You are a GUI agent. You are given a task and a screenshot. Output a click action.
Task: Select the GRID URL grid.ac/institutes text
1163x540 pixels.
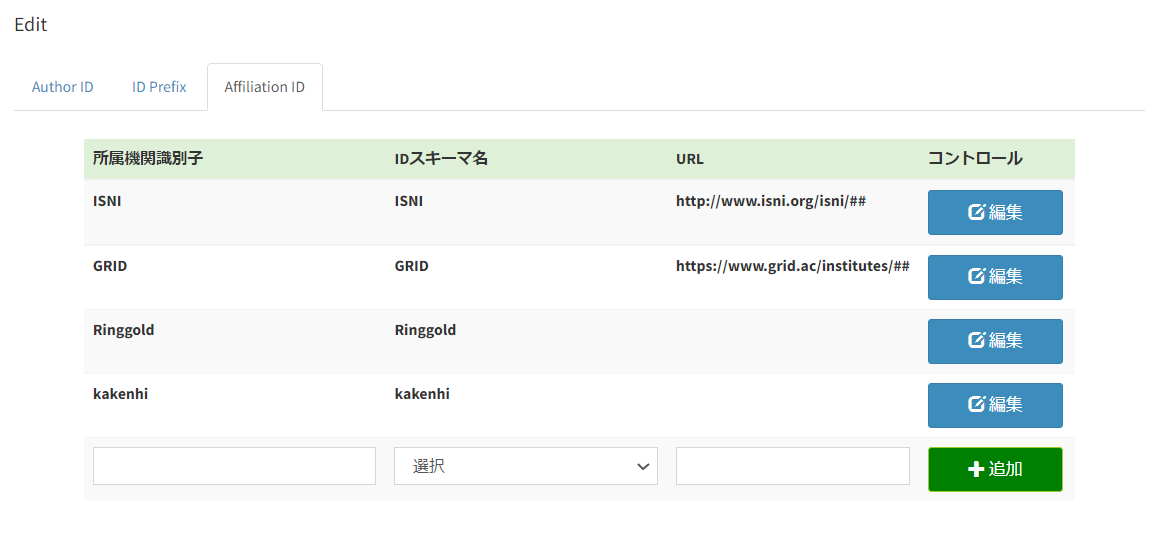pos(792,266)
